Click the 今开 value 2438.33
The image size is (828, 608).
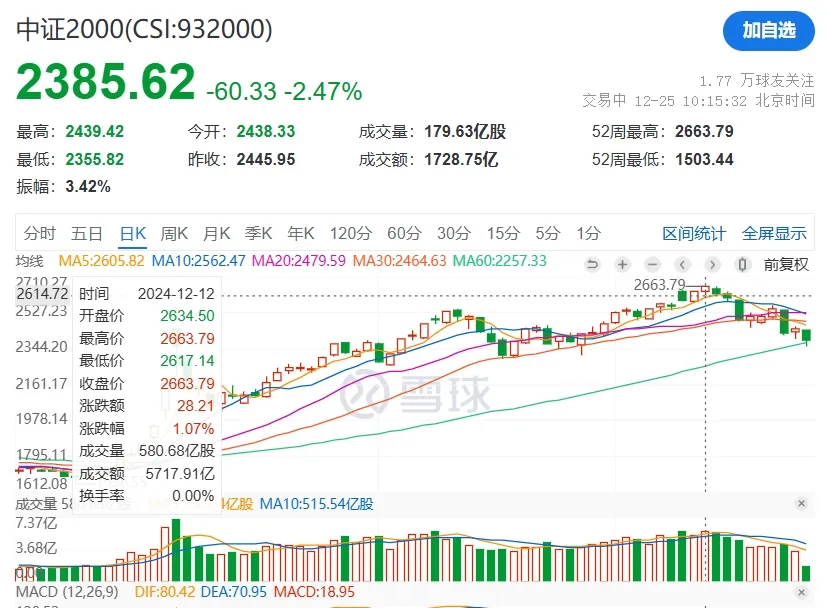pyautogui.click(x=266, y=132)
